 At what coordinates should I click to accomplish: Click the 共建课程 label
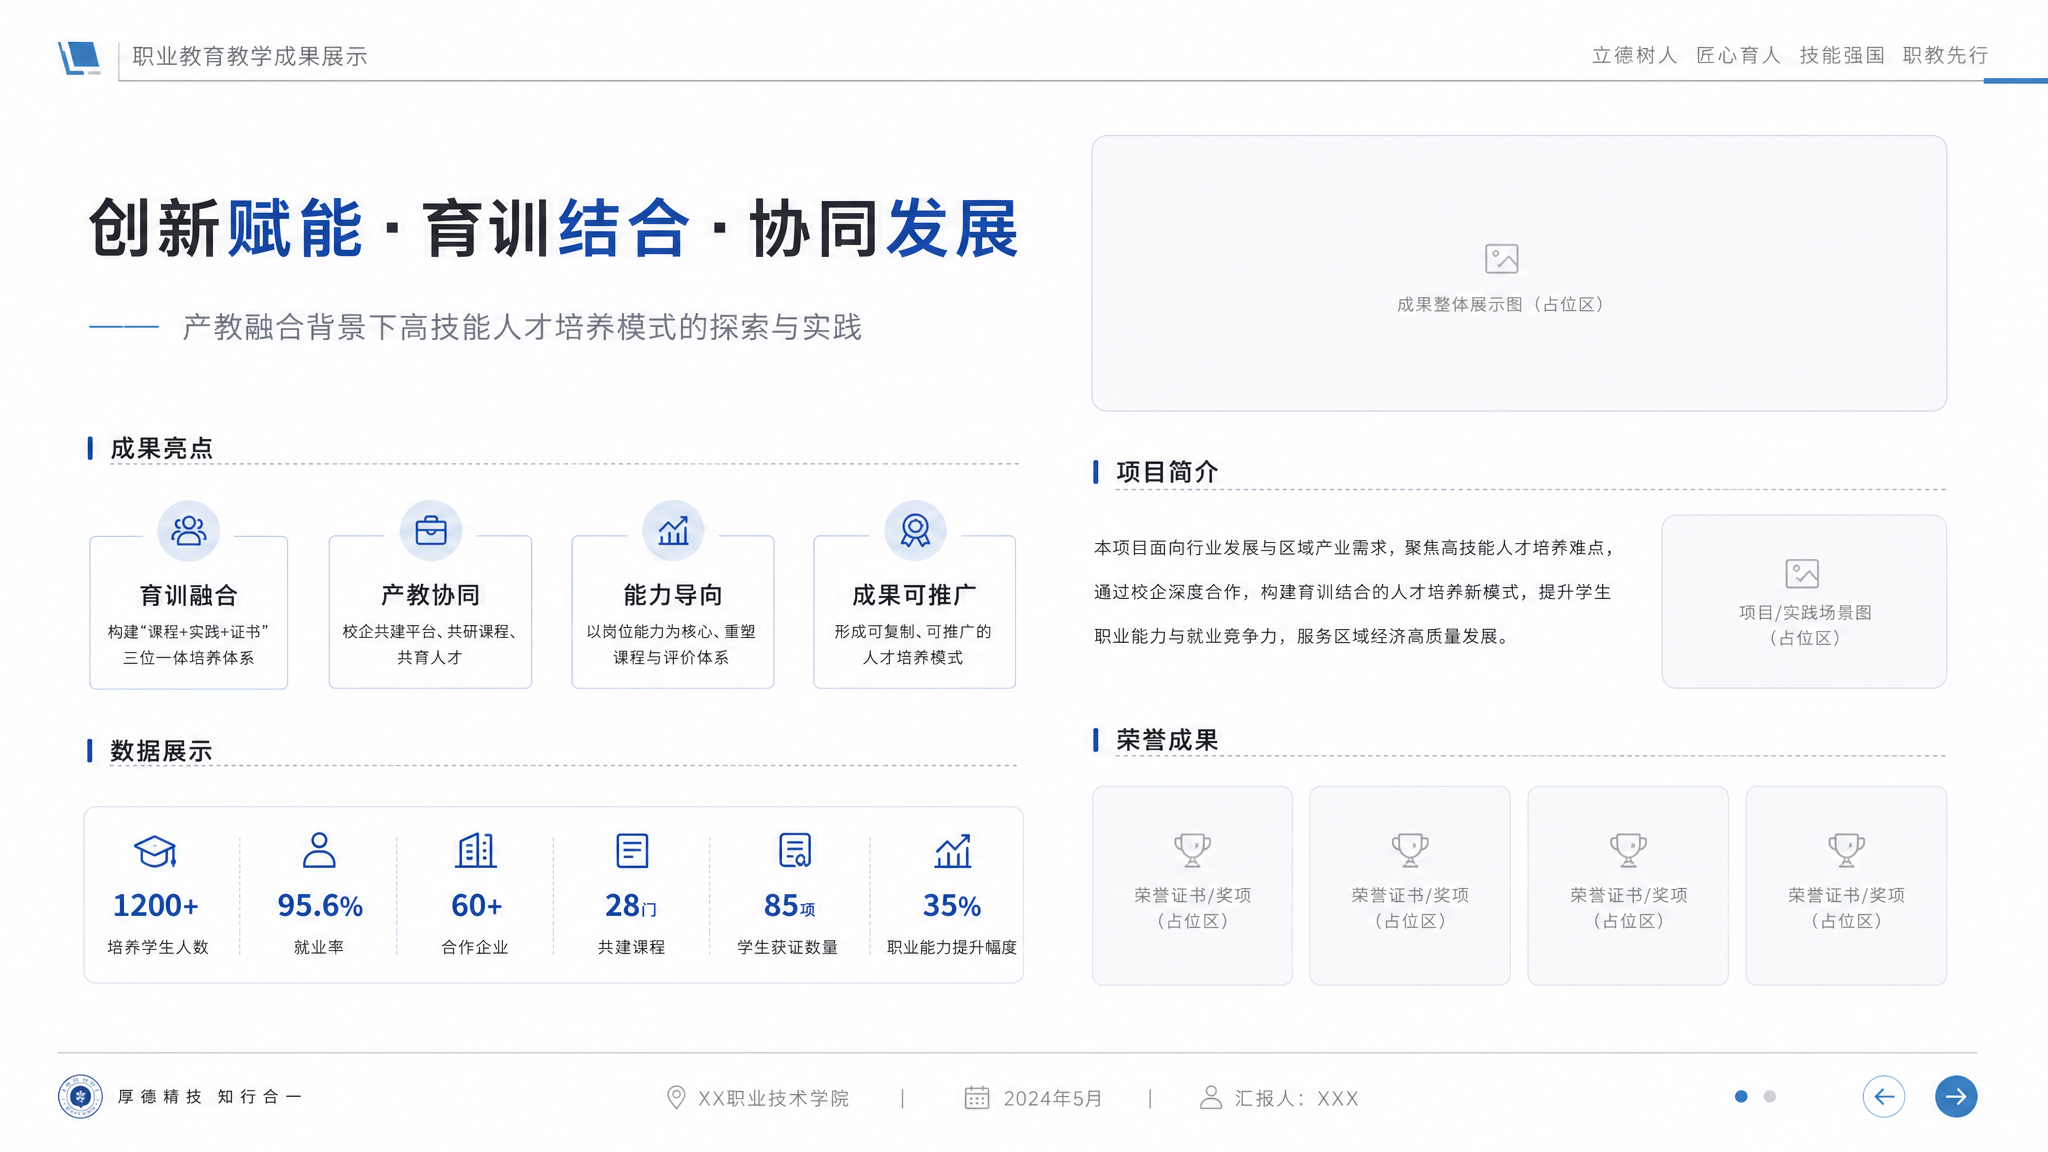point(632,947)
